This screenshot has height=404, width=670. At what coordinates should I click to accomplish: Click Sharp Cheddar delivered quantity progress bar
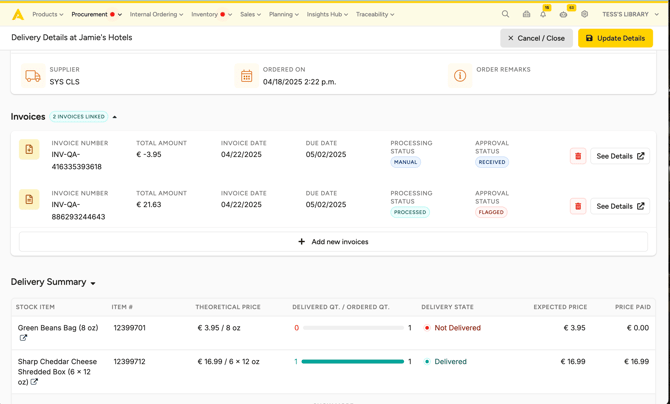pos(352,362)
